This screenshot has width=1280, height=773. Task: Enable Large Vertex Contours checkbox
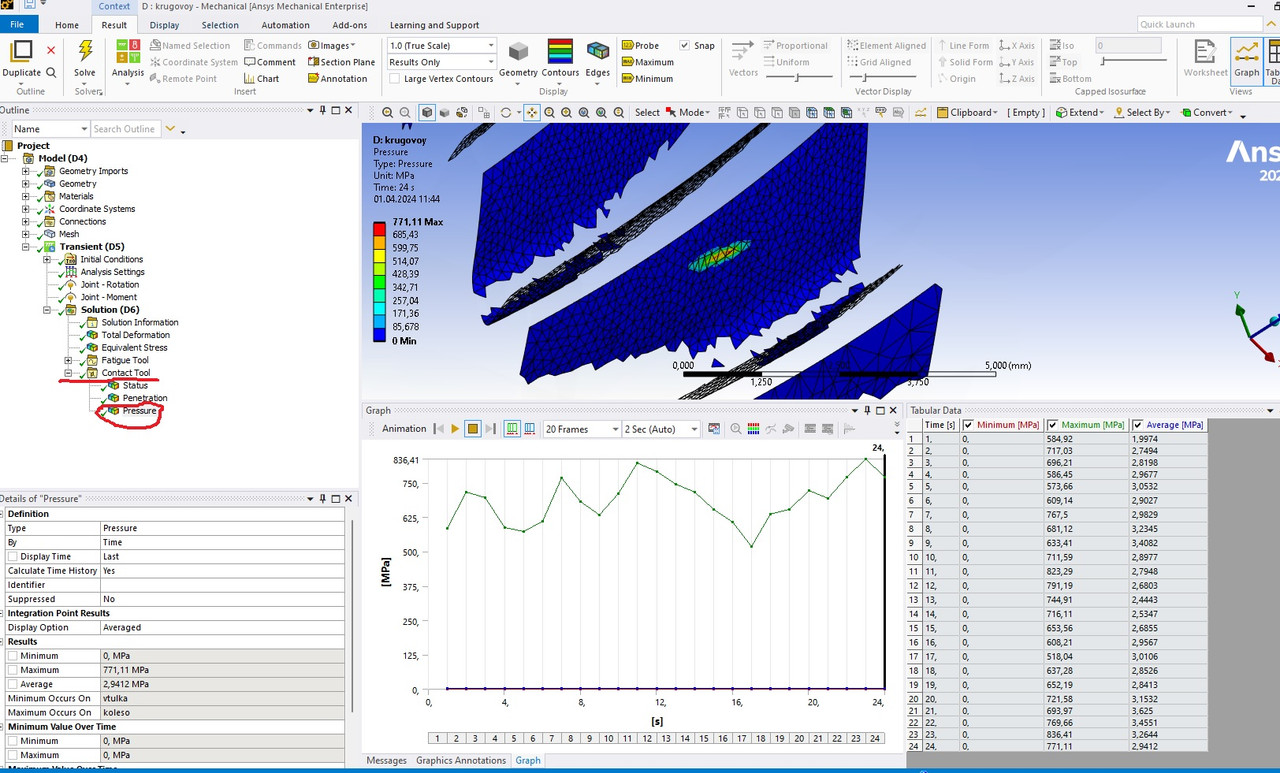tap(395, 78)
